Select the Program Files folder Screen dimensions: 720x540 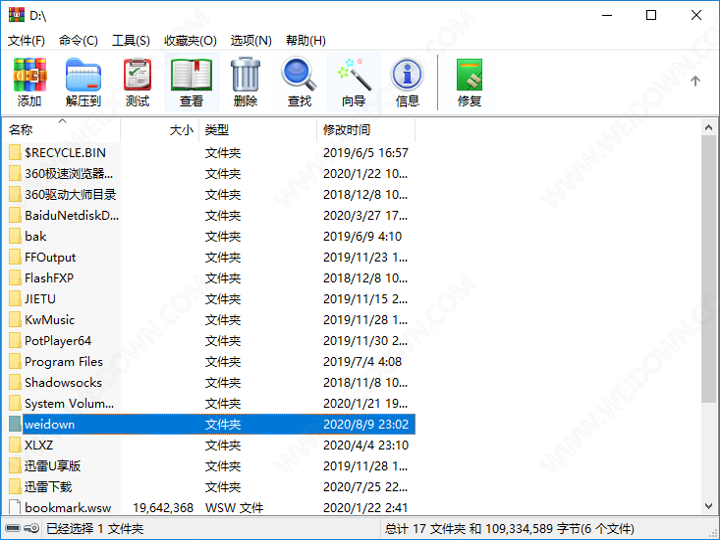63,361
